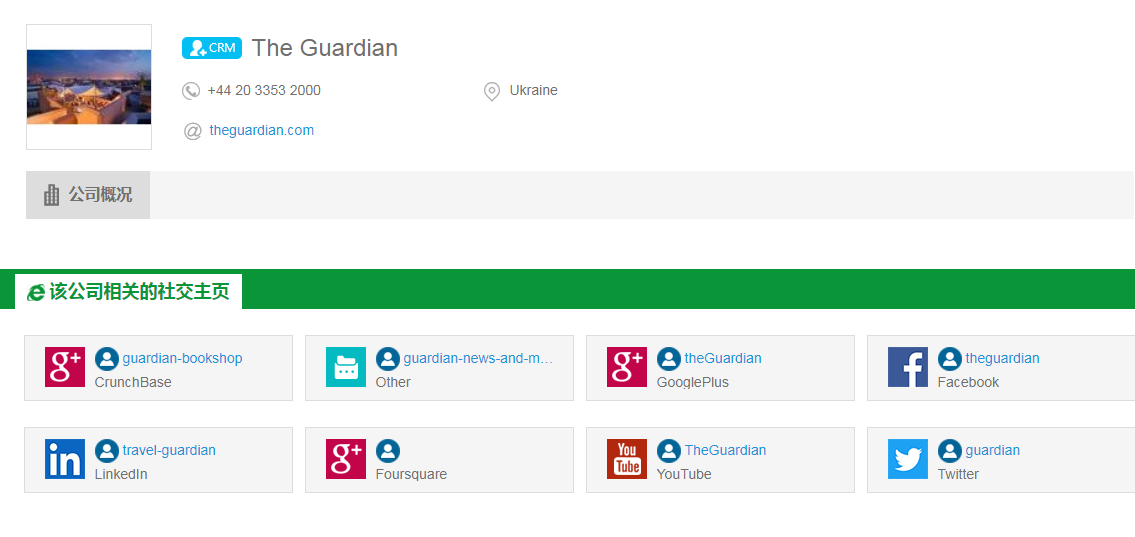Click profile avatar beside theGuardian GooglePlus
The height and width of the screenshot is (537, 1135).
tap(669, 359)
